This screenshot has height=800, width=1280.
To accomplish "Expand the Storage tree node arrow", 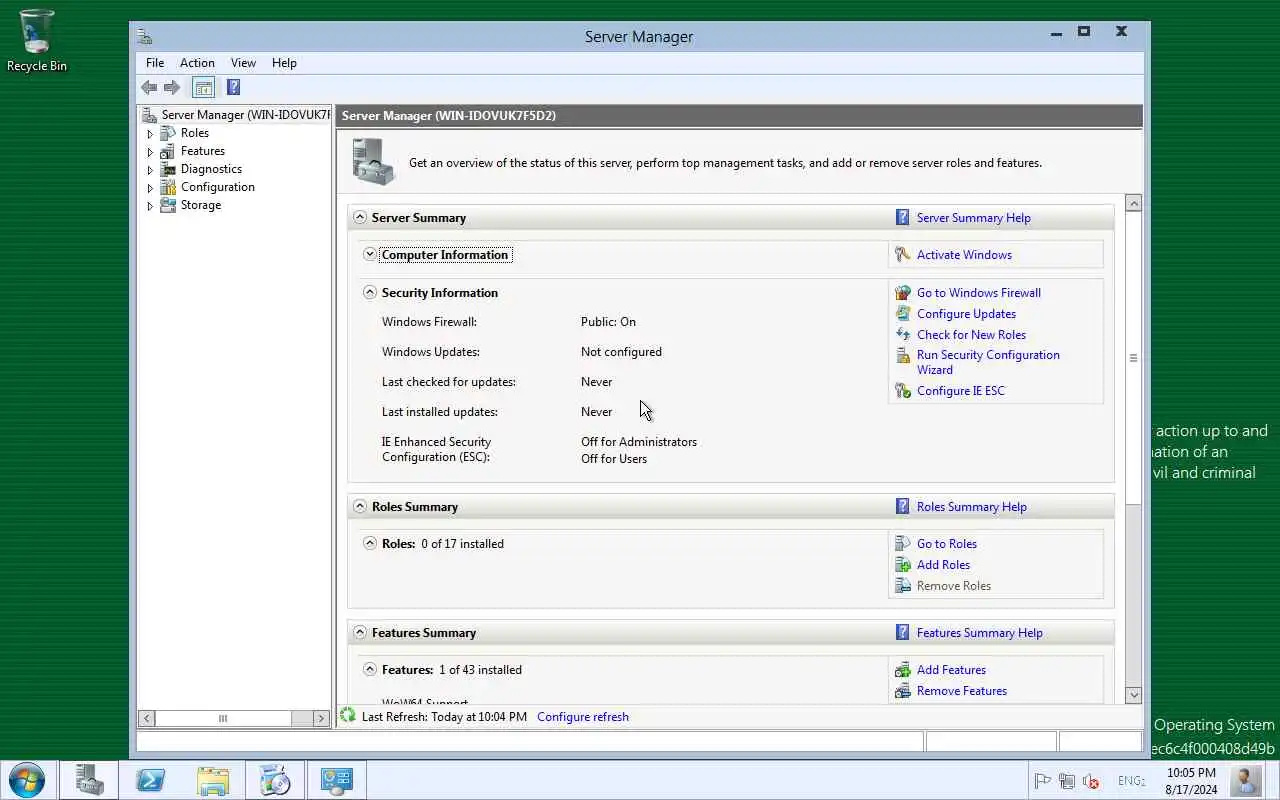I will [150, 206].
